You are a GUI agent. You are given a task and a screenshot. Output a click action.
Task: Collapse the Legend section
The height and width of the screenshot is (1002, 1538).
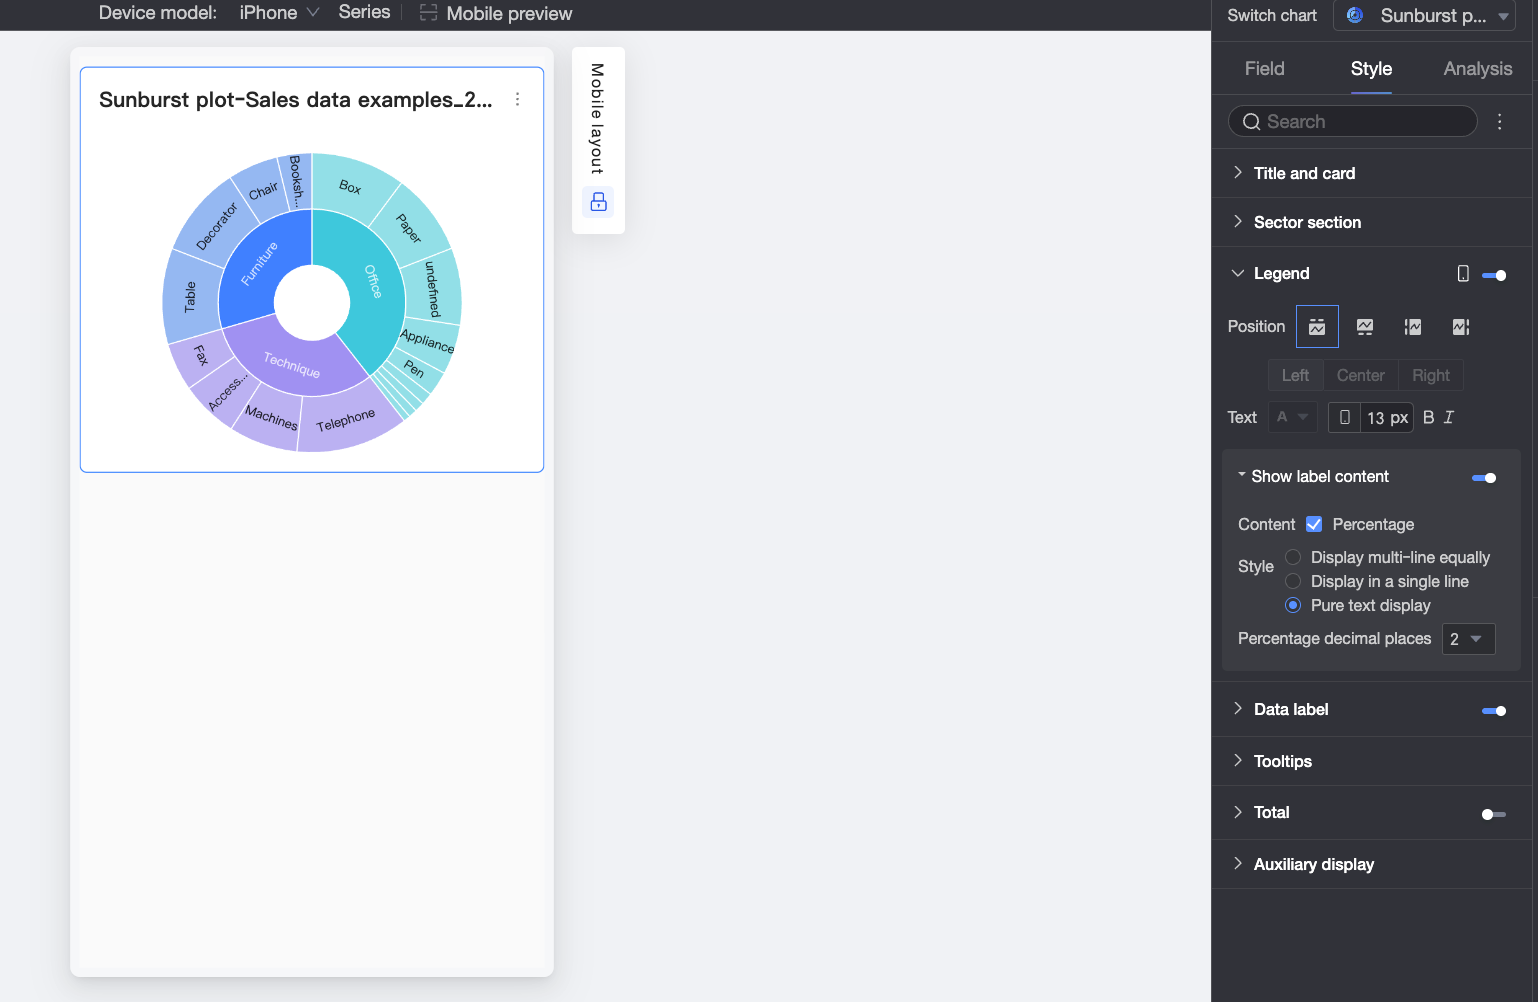coord(1238,273)
